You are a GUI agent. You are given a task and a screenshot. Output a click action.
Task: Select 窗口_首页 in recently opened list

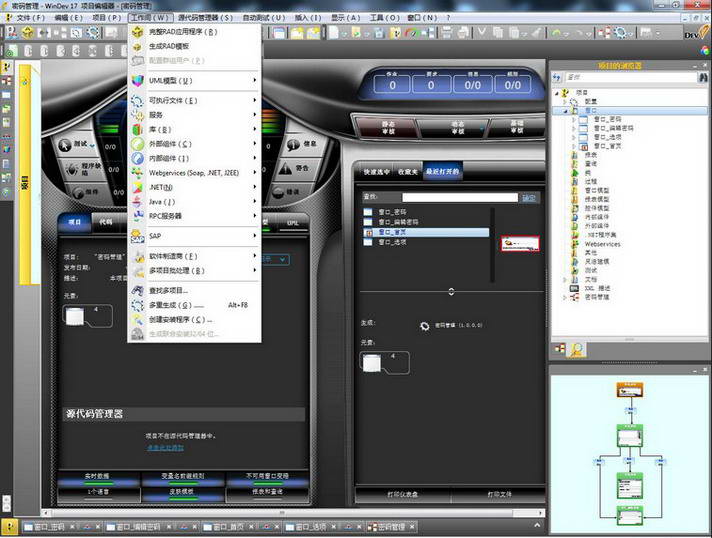coord(392,232)
